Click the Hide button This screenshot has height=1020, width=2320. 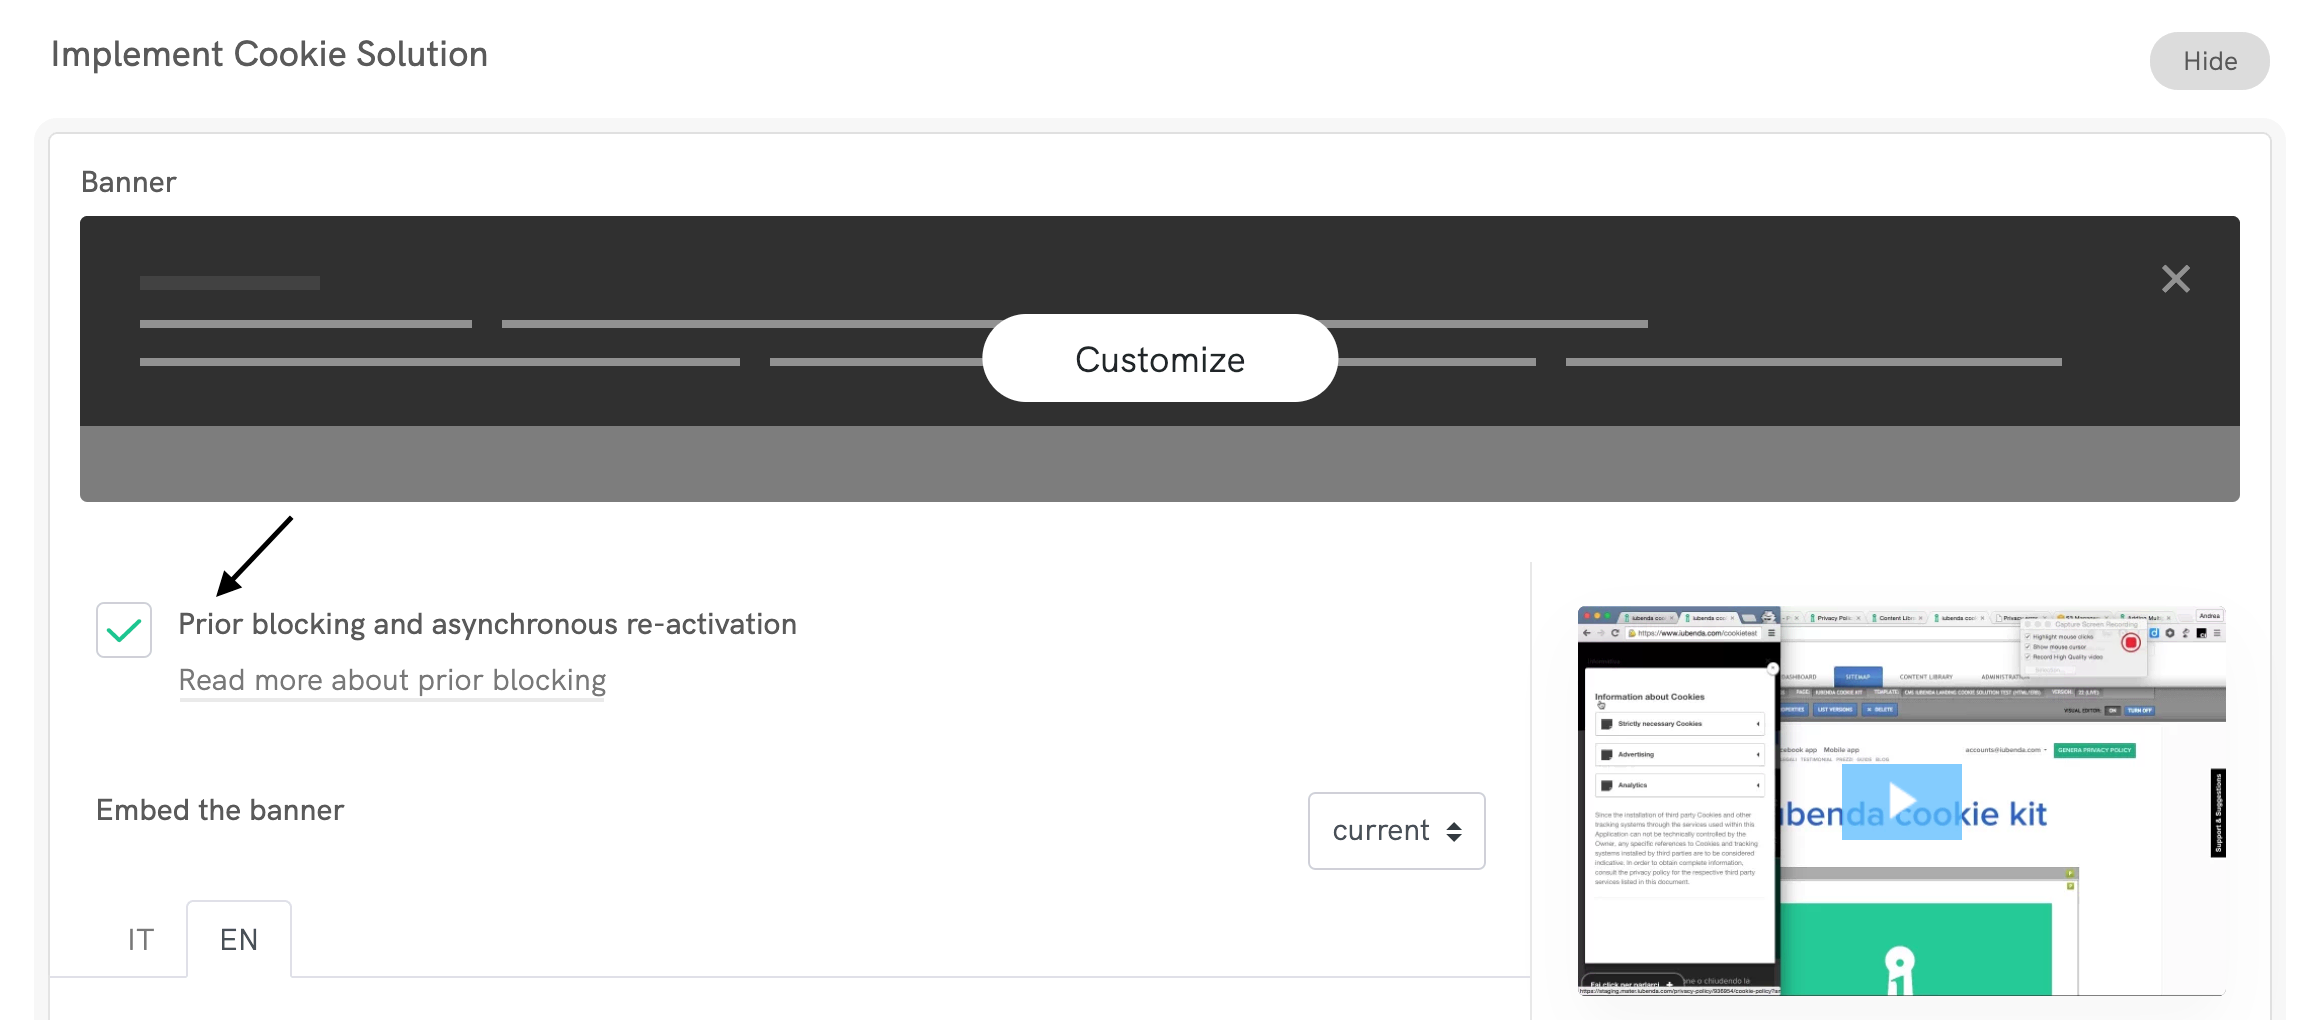(2209, 61)
